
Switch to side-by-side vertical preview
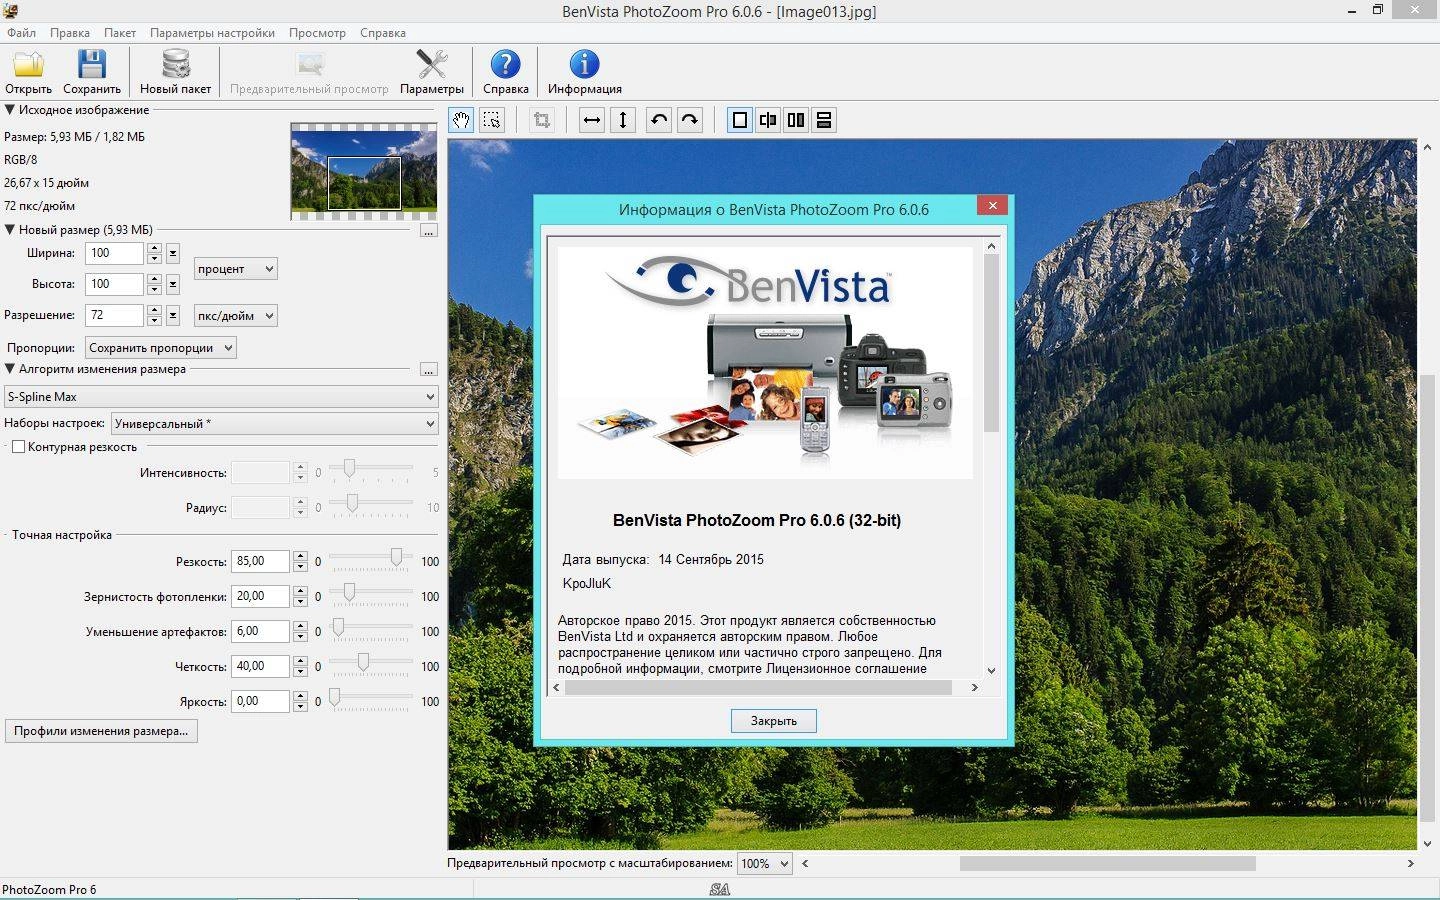coord(796,120)
